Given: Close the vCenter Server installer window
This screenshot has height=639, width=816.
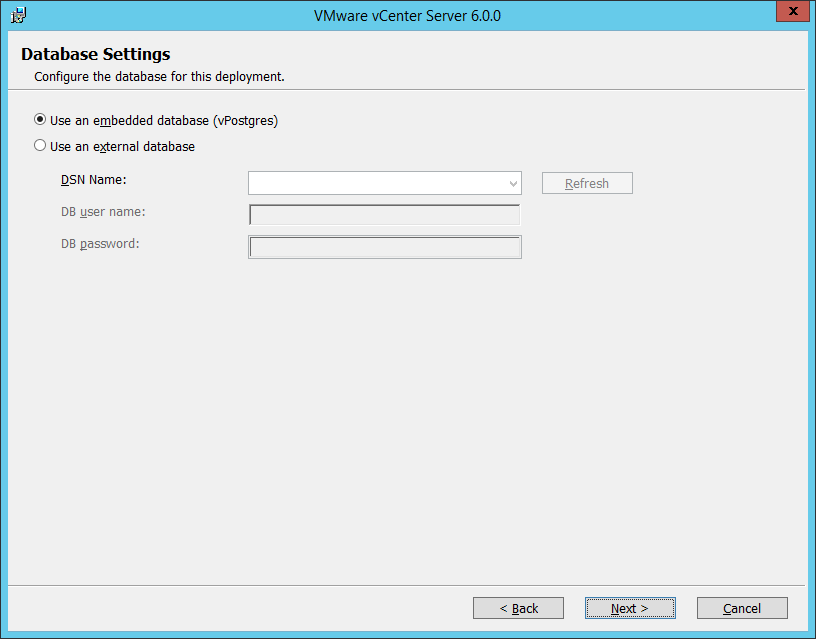Looking at the screenshot, I should click(793, 11).
